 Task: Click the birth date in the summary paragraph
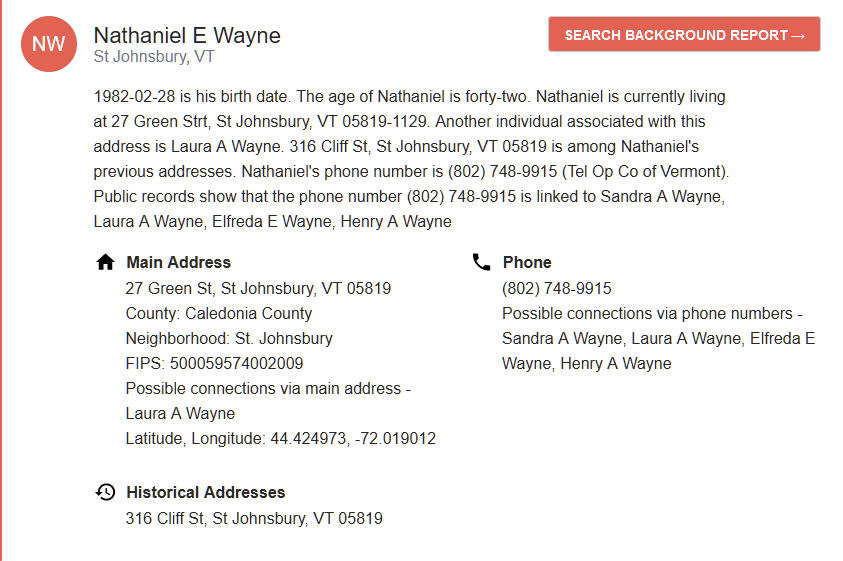tap(133, 97)
